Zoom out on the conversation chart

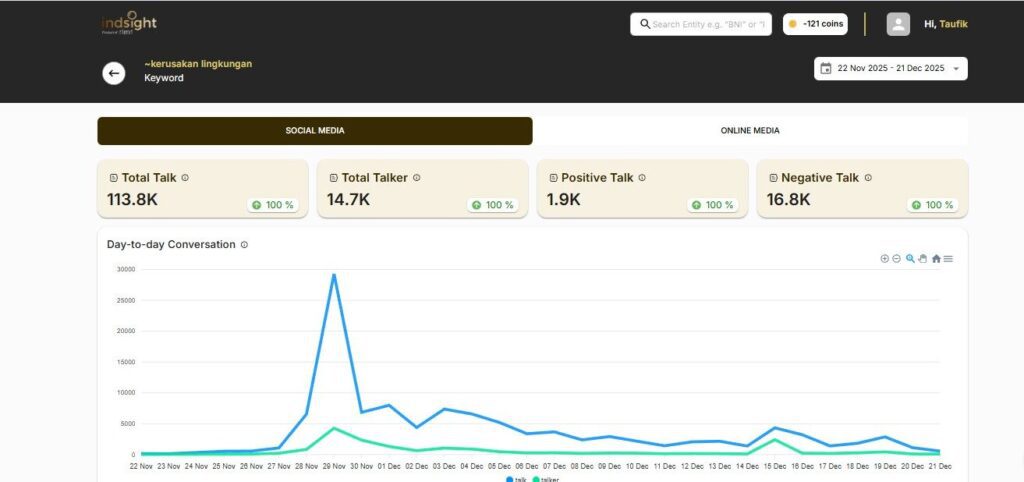[896, 258]
